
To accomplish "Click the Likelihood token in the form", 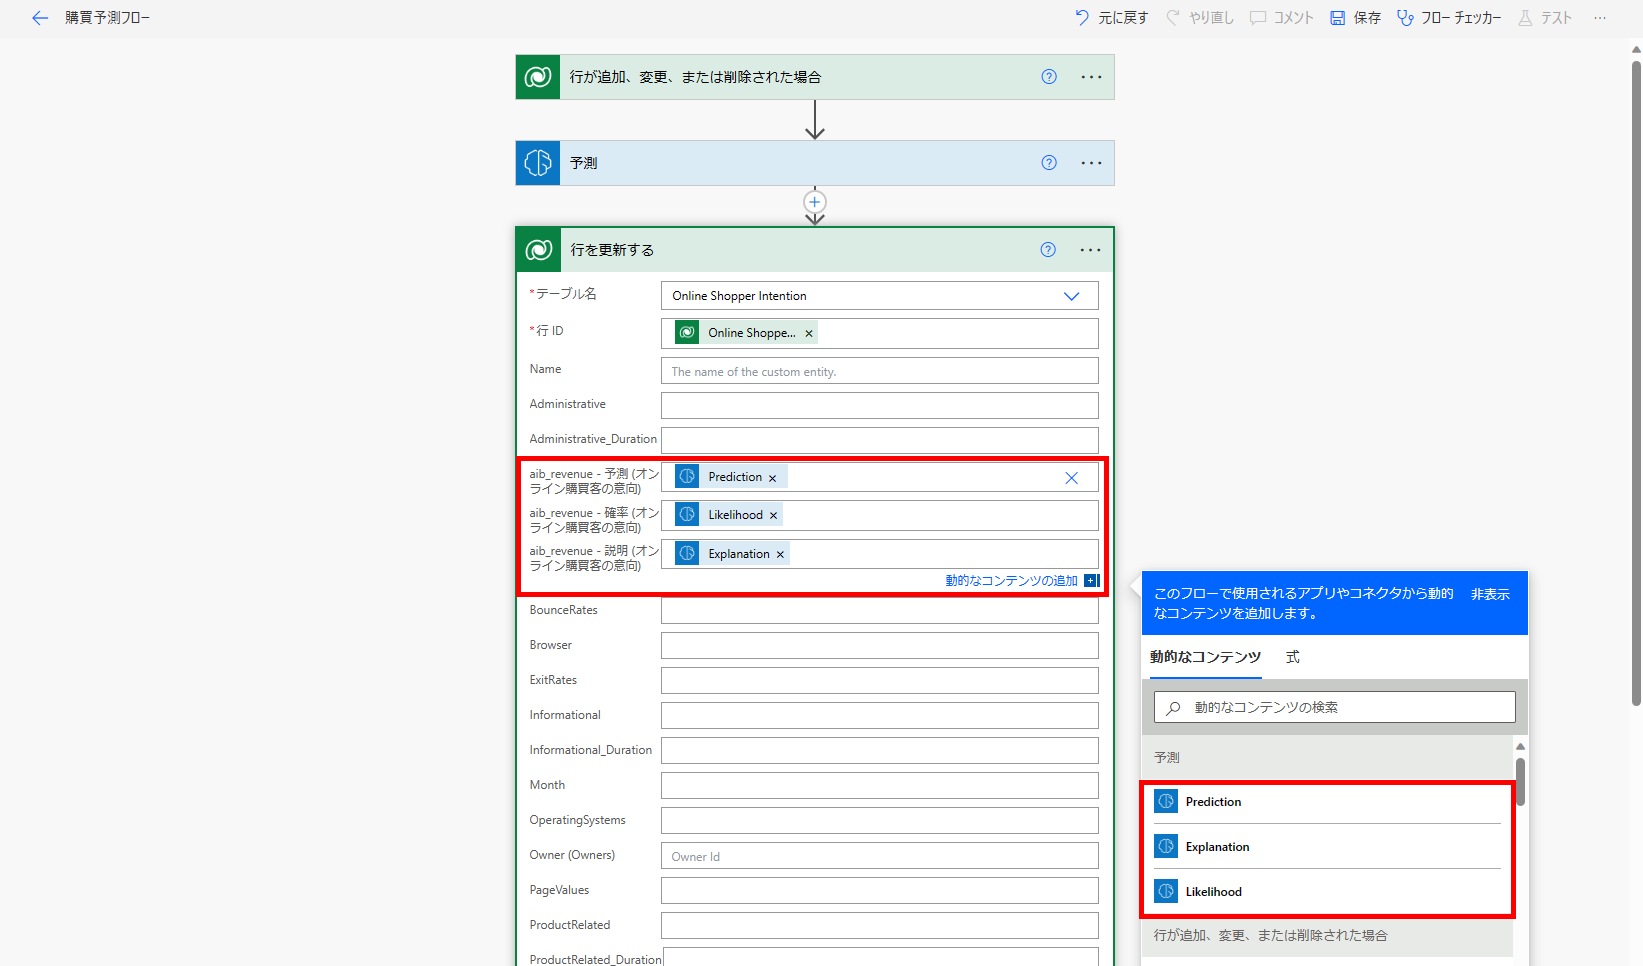I will [x=729, y=515].
